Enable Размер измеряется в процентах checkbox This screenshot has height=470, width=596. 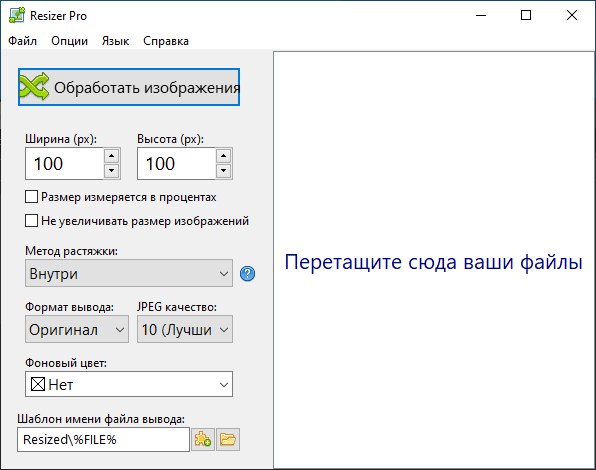pyautogui.click(x=32, y=197)
